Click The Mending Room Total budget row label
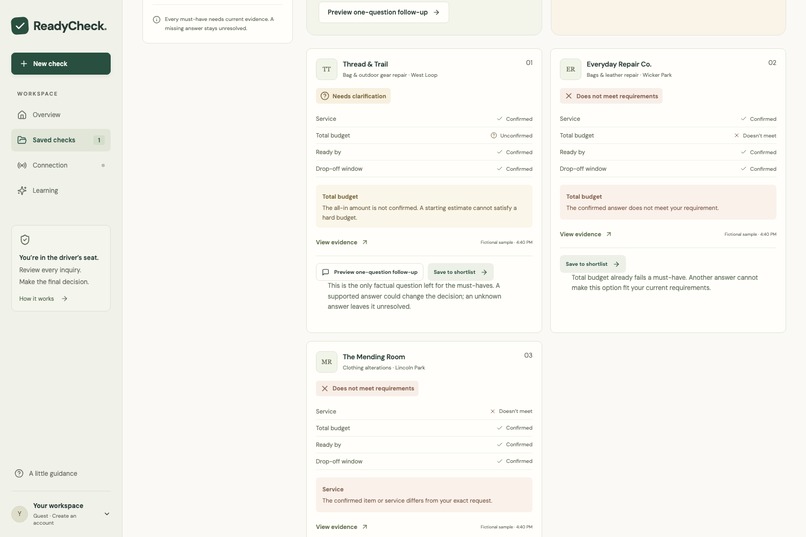 333,428
